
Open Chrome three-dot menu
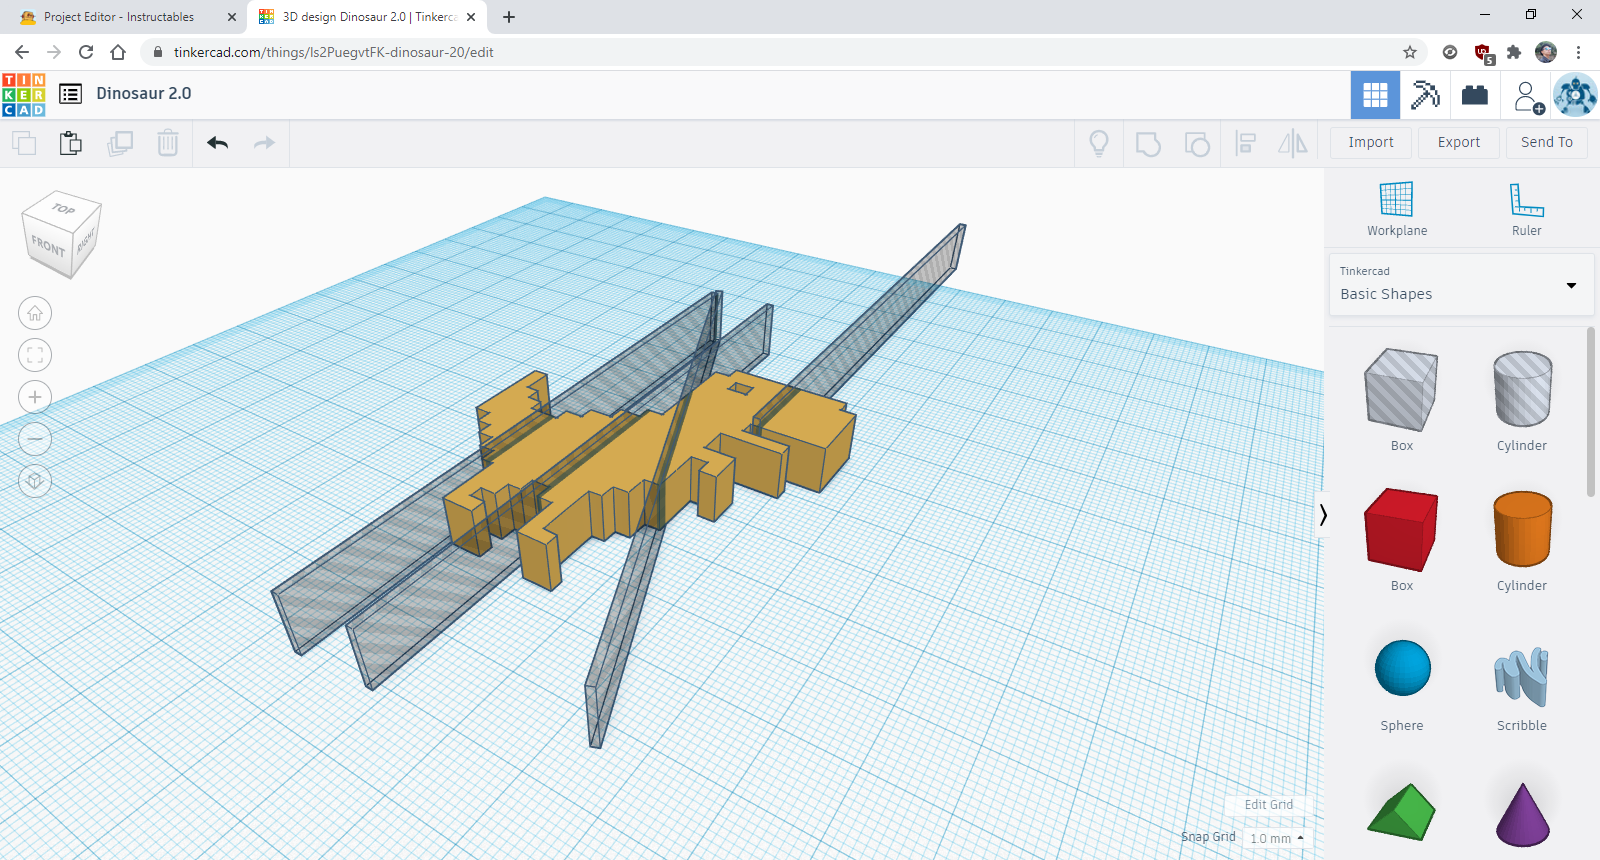[x=1578, y=52]
